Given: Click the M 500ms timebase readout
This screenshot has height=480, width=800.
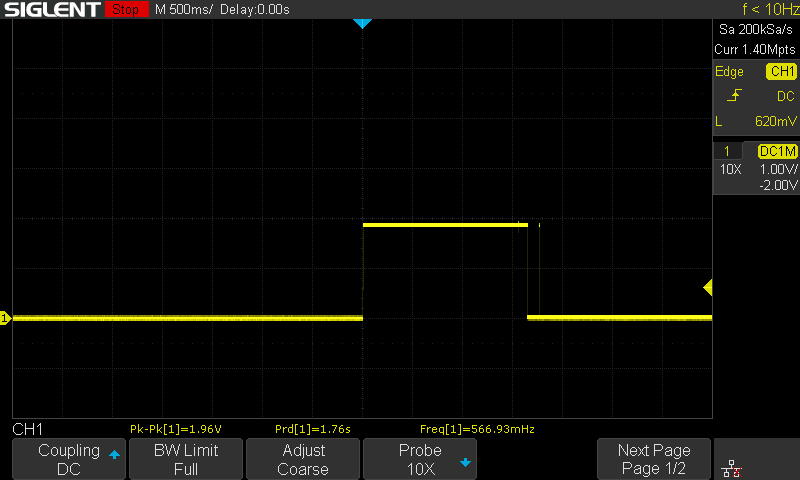Looking at the screenshot, I should click(x=184, y=9).
